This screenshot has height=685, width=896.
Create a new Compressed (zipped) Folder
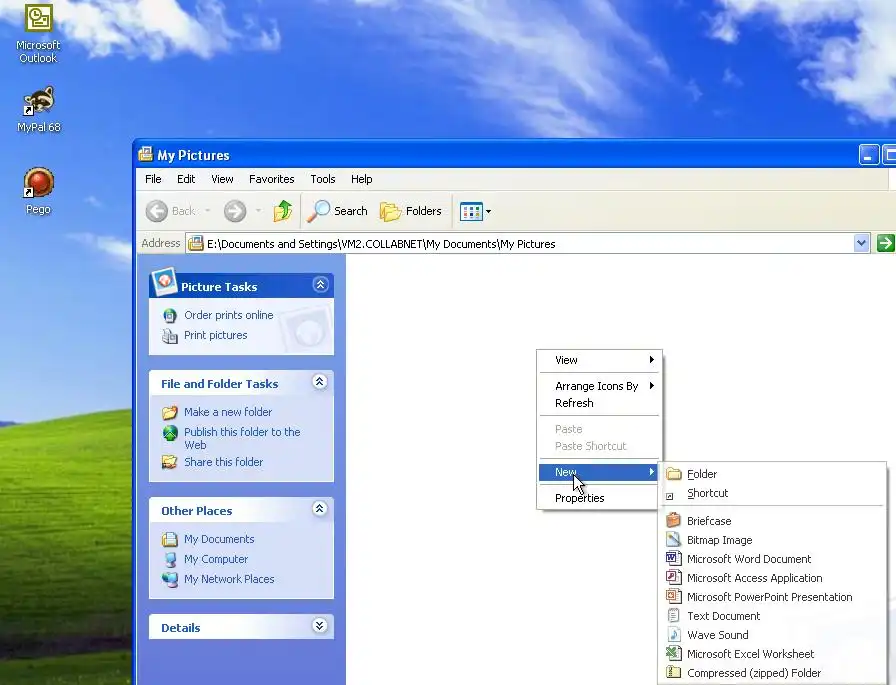coord(772,673)
